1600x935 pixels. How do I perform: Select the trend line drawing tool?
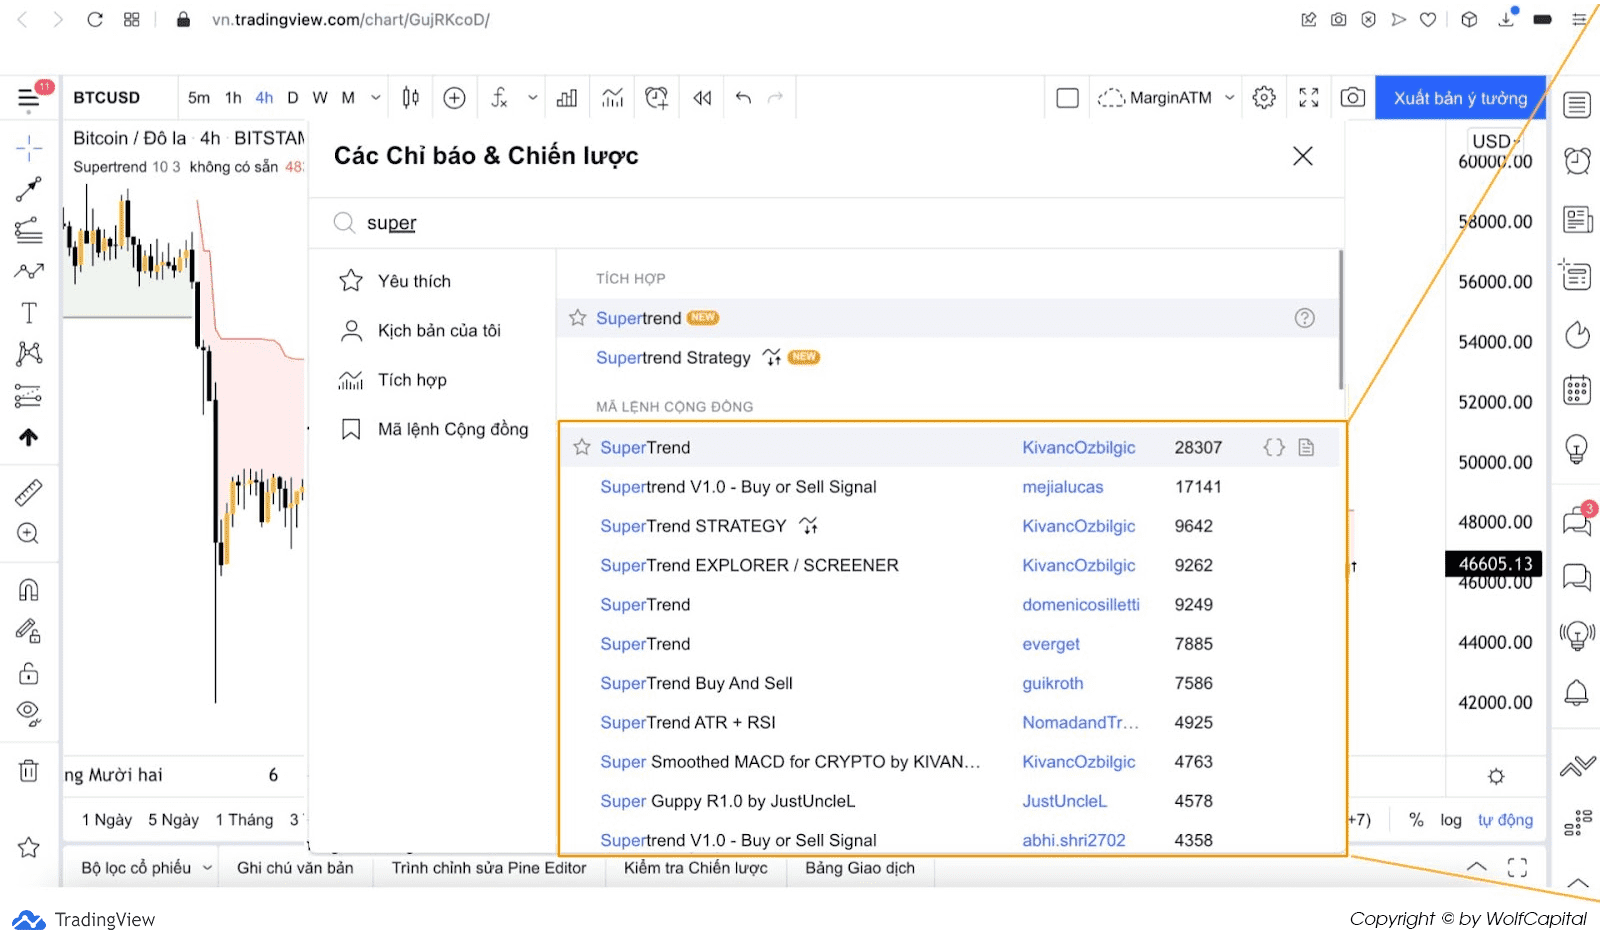(x=29, y=189)
